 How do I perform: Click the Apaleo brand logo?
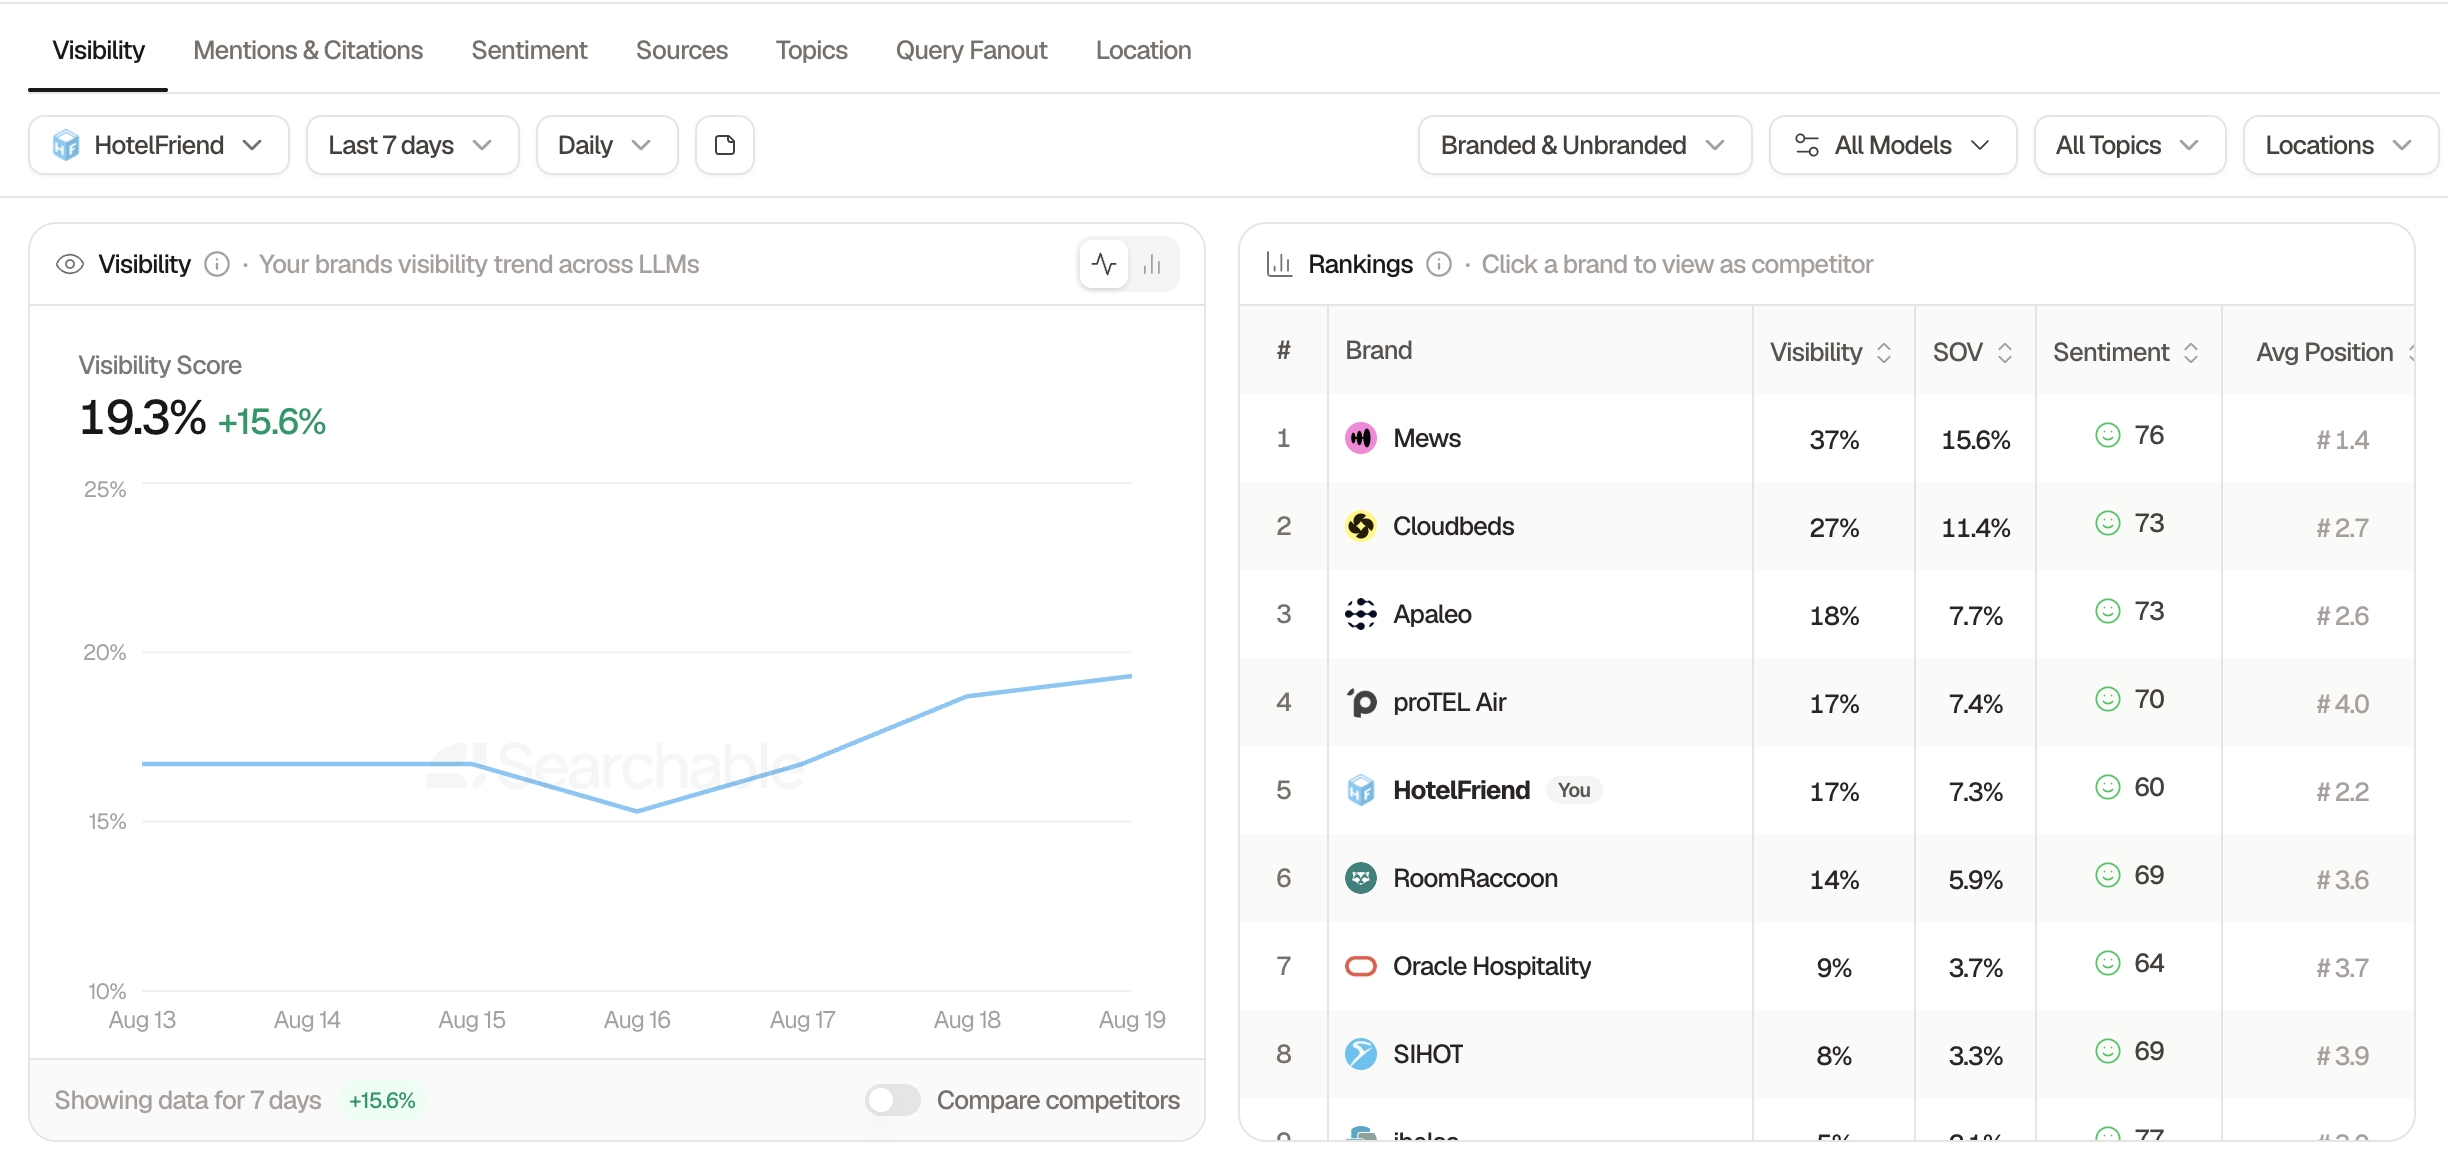coord(1360,614)
